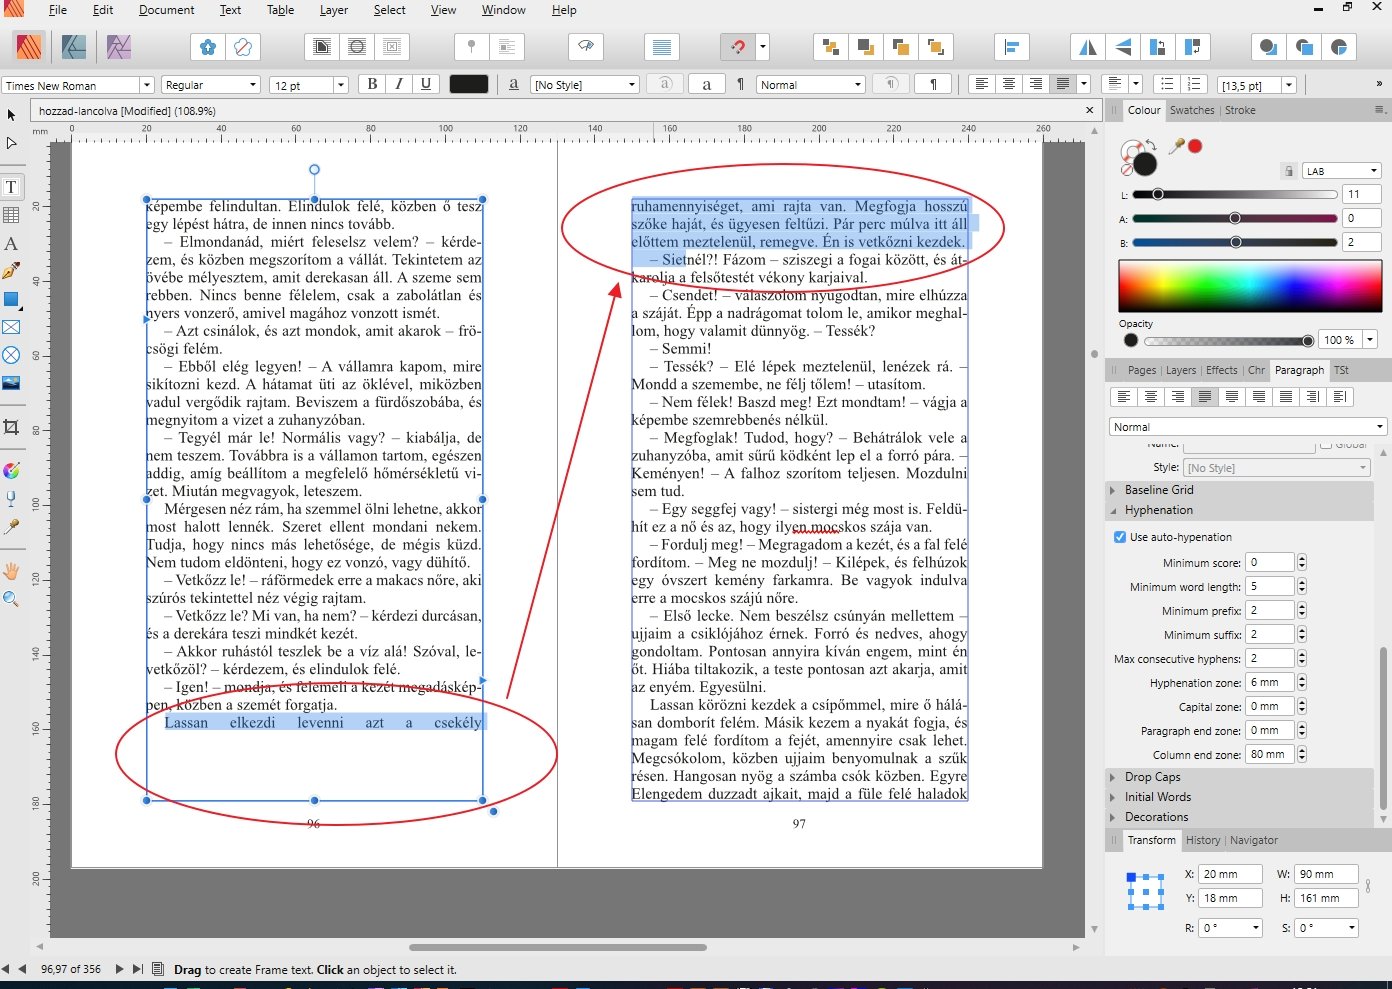Uncheck Use auto-hyphenation checkbox
Image resolution: width=1392 pixels, height=989 pixels.
[x=1120, y=537]
